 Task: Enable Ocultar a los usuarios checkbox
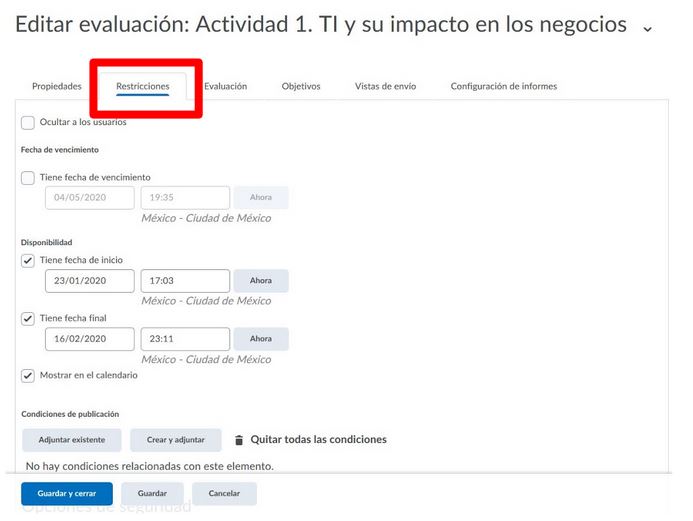pos(28,122)
